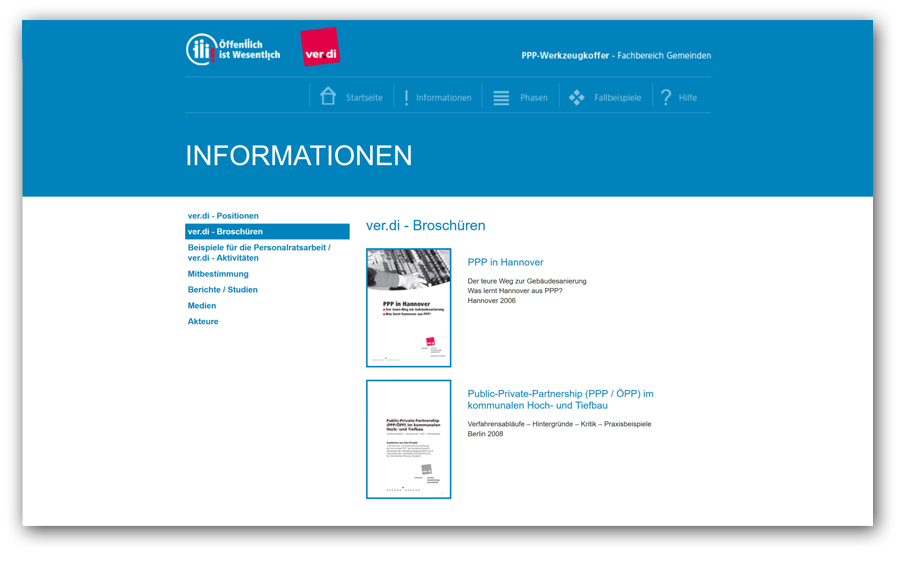900x564 pixels.
Task: Click the text 'Berlin 2008'
Action: (485, 434)
